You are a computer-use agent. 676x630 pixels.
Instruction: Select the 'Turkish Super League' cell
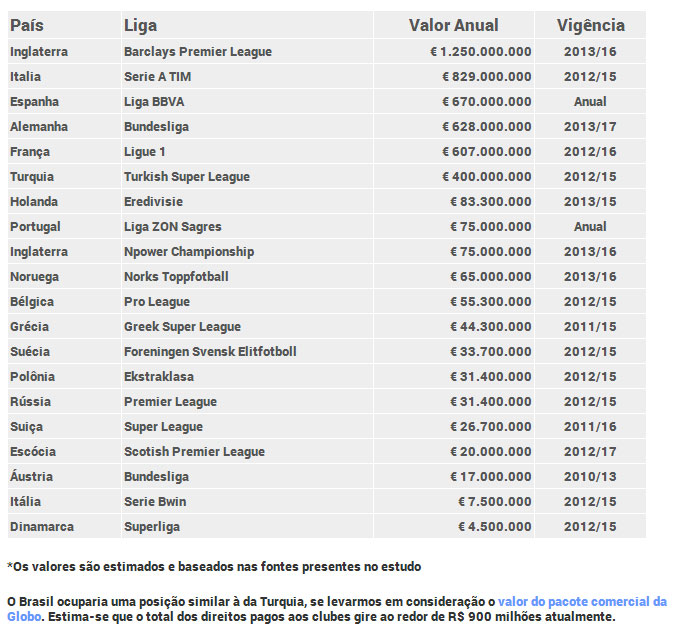coord(186,176)
